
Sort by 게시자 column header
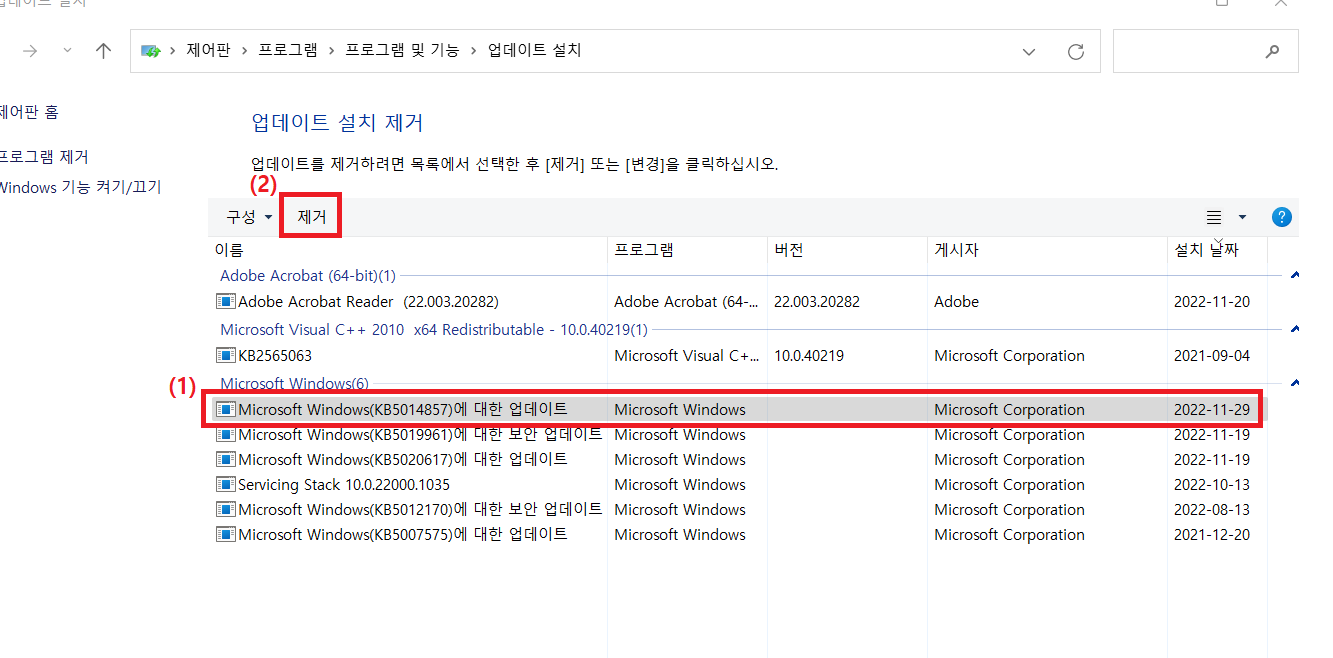pos(956,250)
